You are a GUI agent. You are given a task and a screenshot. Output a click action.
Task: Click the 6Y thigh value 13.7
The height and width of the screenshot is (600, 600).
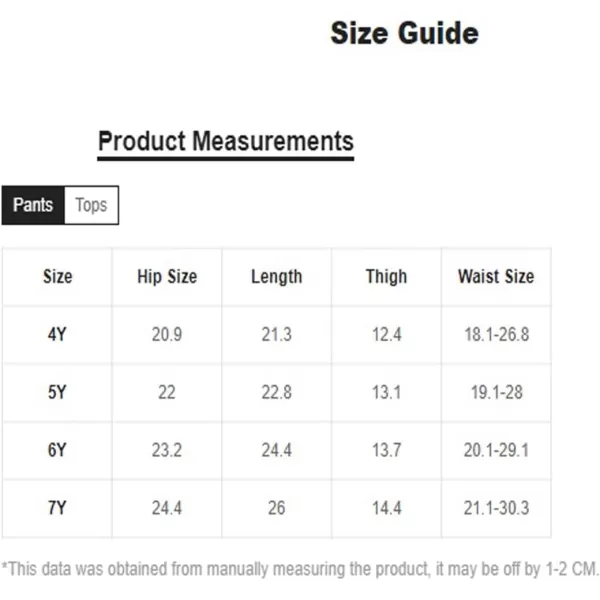[x=386, y=450]
